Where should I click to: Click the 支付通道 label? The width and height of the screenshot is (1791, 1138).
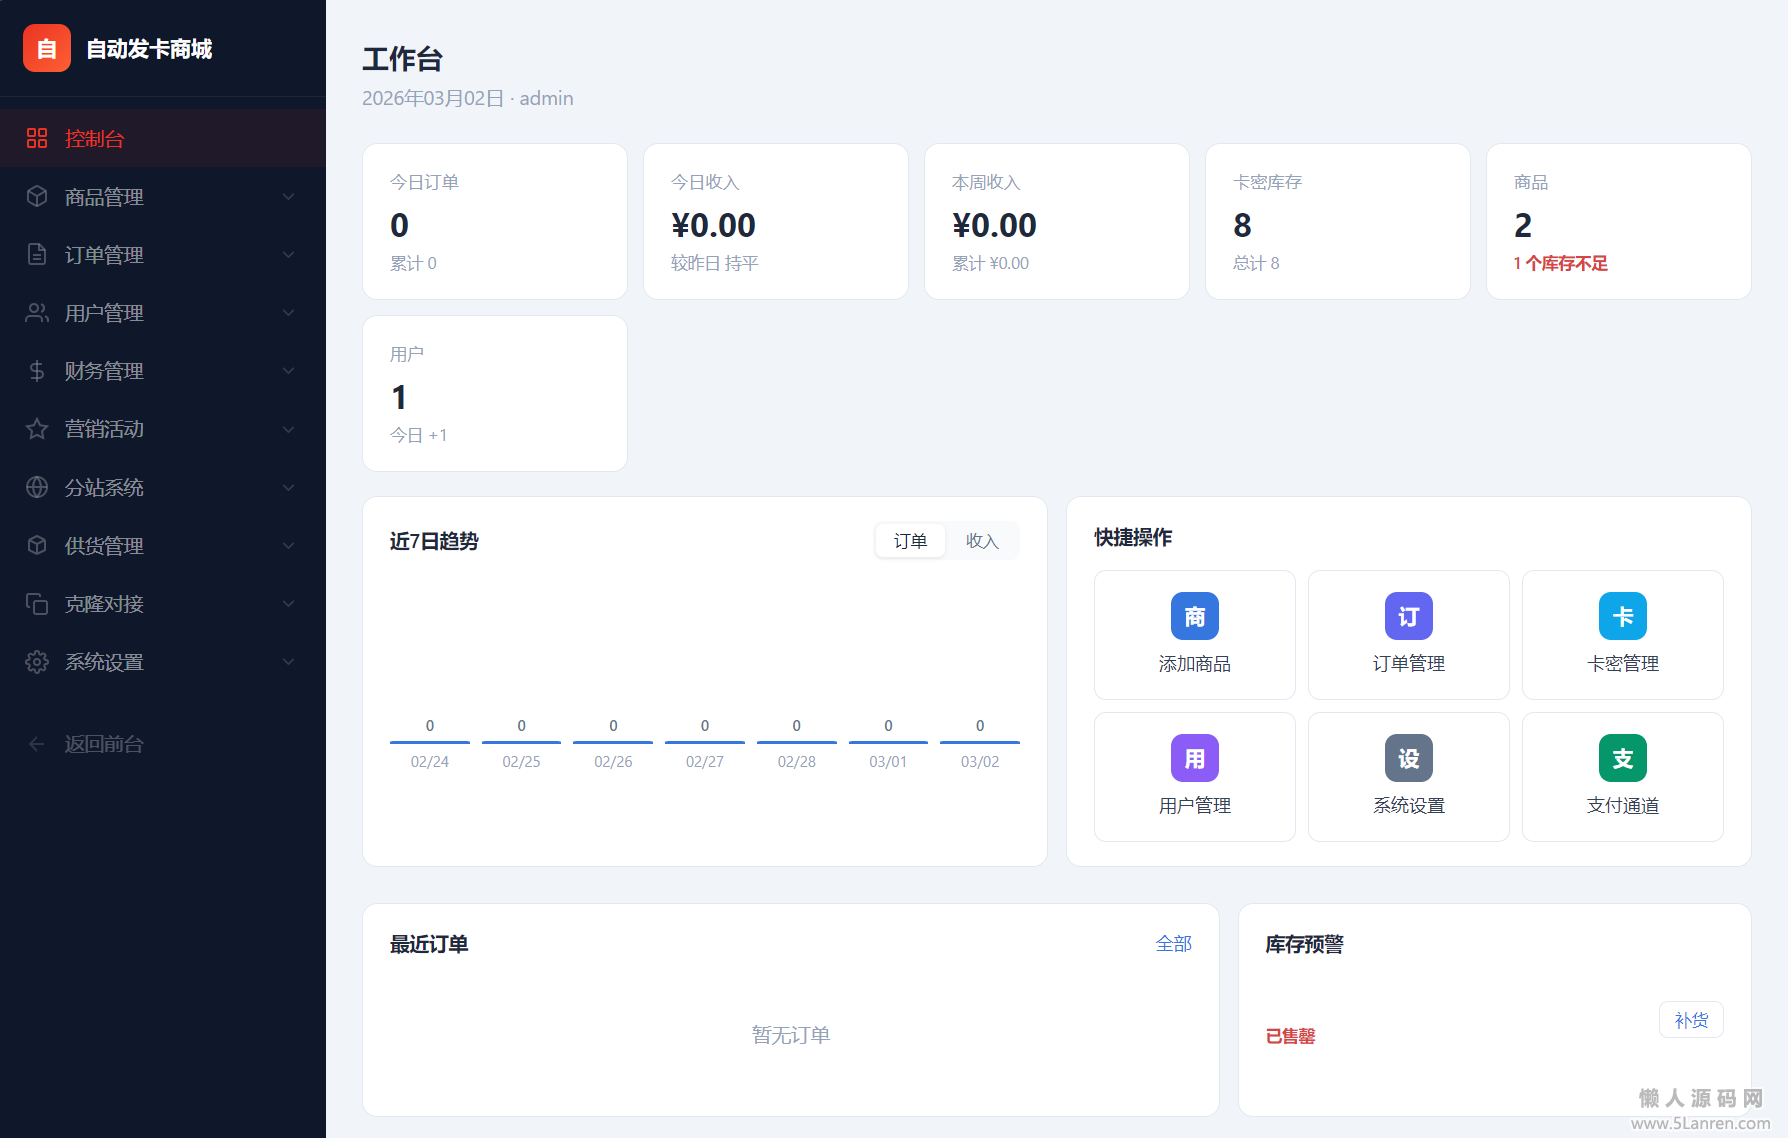[x=1623, y=806]
